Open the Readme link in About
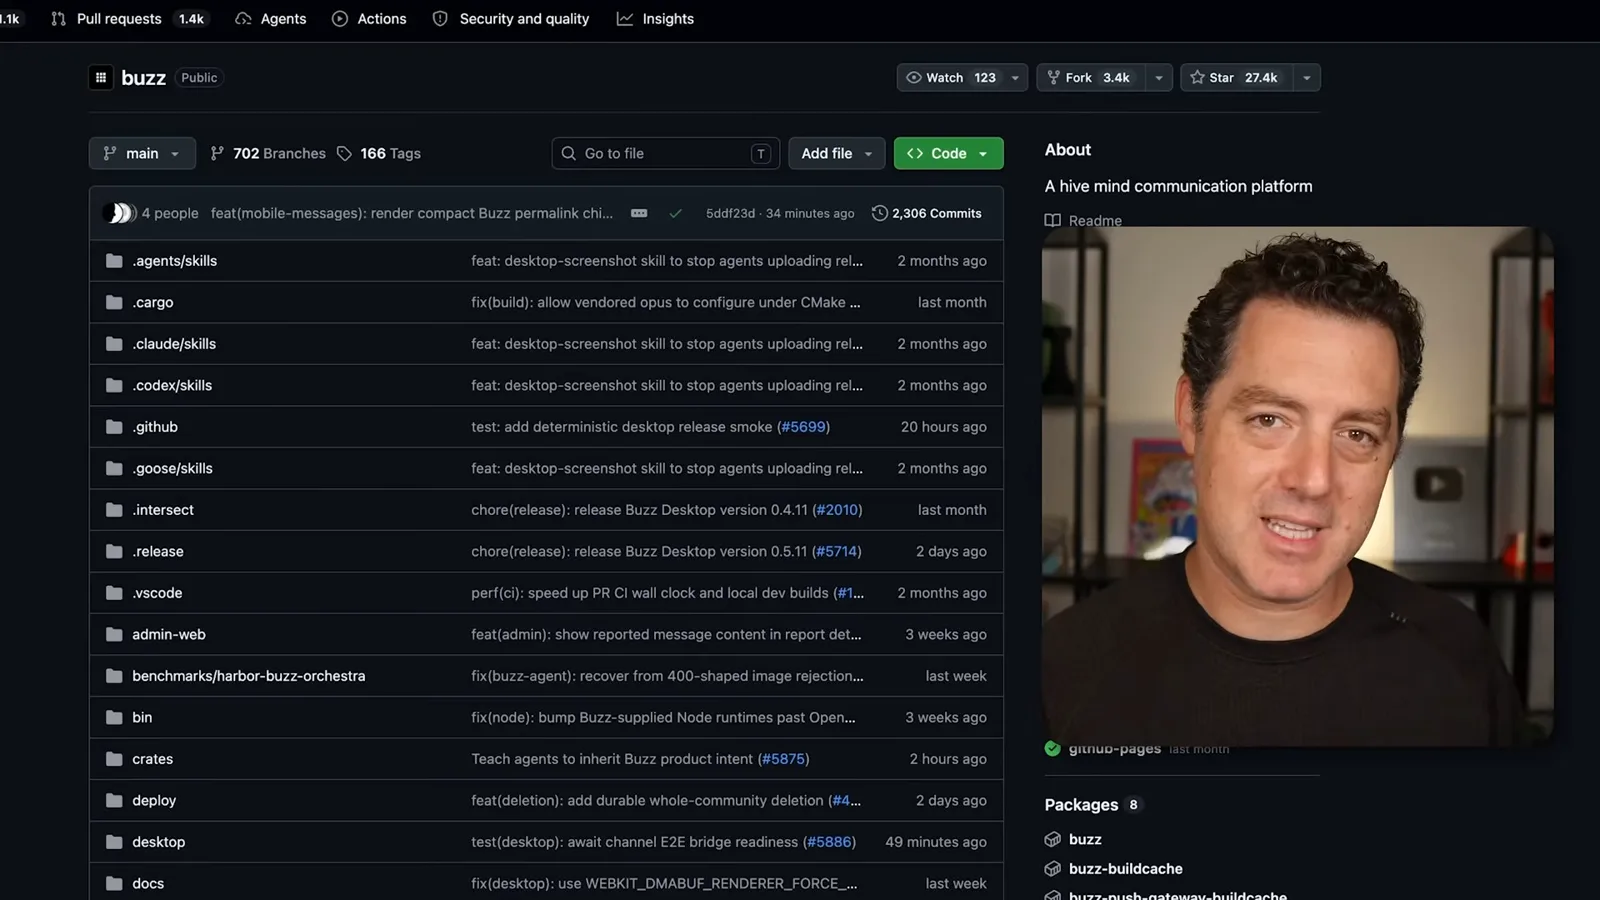 [1084, 220]
